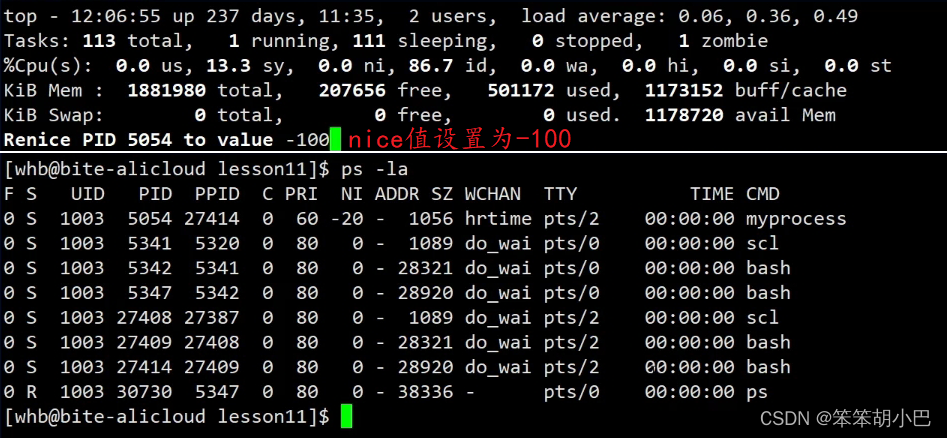The width and height of the screenshot is (947, 438).
Task: Click PID '5342' in the bash row
Action: pyautogui.click(x=150, y=268)
